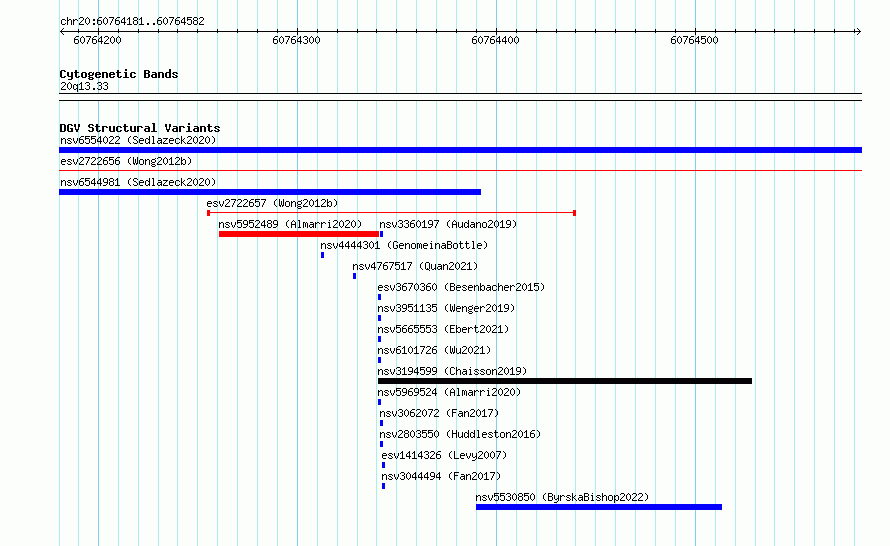This screenshot has height=546, width=890.
Task: Open nsv3044494 (Fan2017) label
Action: pos(442,476)
